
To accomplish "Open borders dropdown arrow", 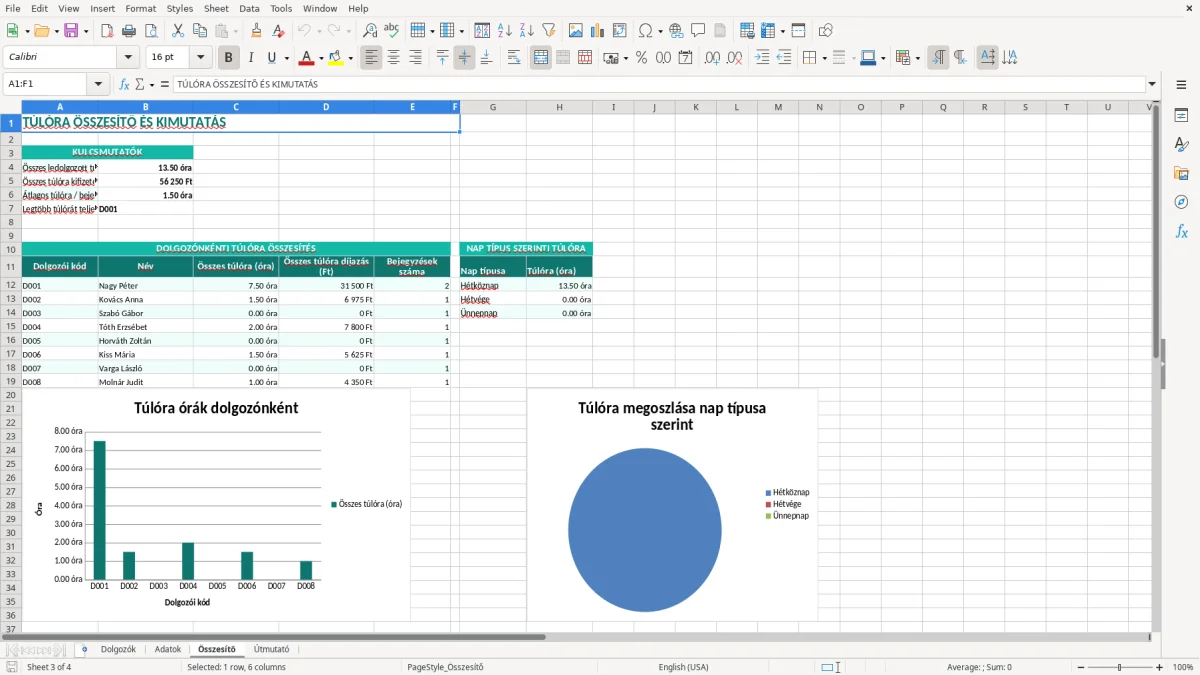I will click(823, 58).
